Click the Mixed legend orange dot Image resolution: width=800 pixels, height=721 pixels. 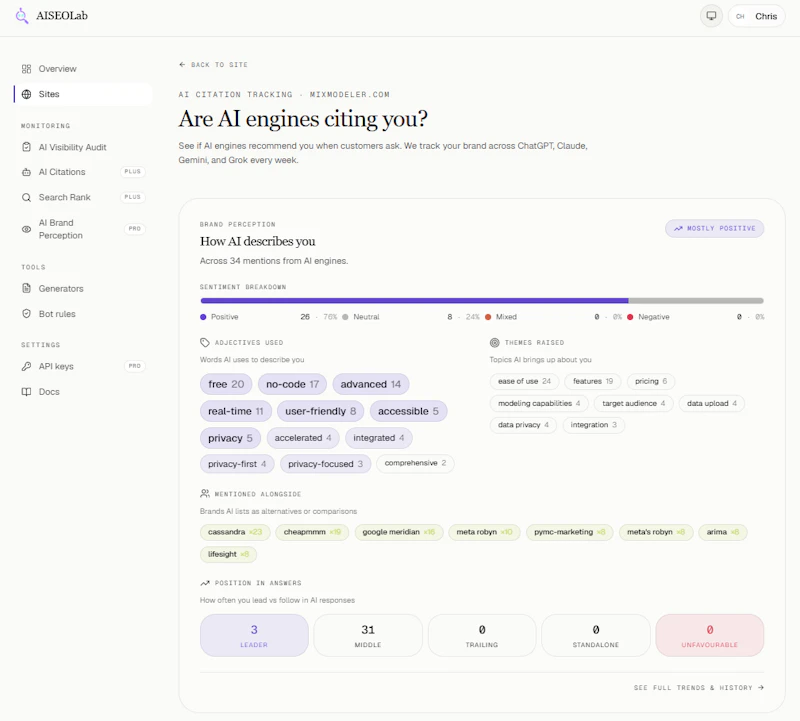pyautogui.click(x=488, y=317)
